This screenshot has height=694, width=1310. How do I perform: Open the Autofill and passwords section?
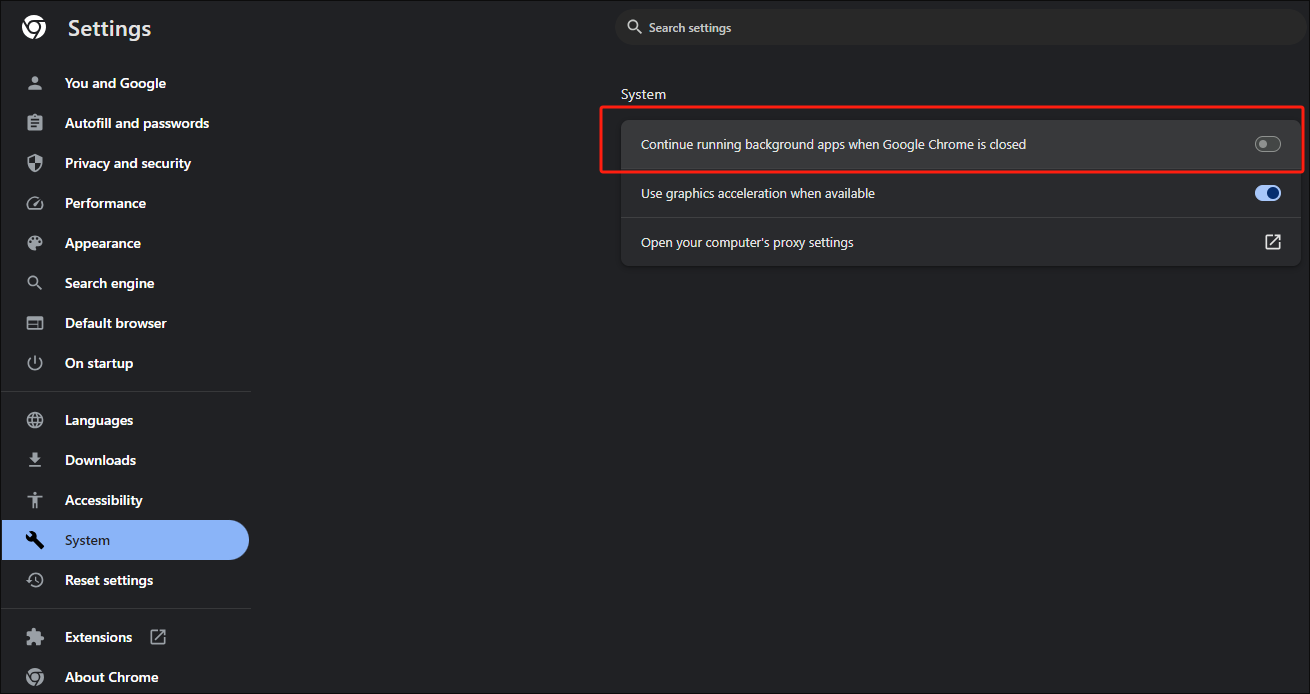137,123
